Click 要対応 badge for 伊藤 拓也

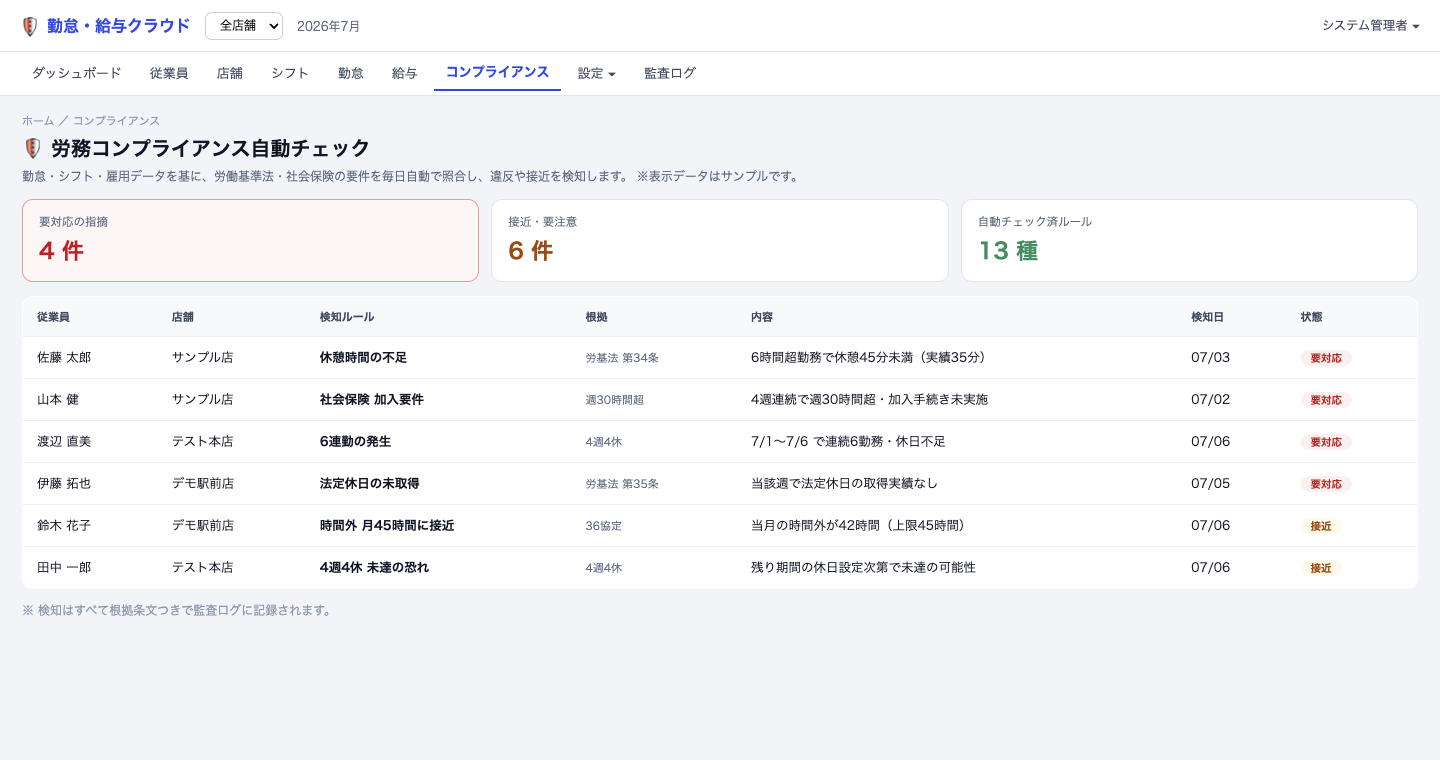click(x=1326, y=484)
